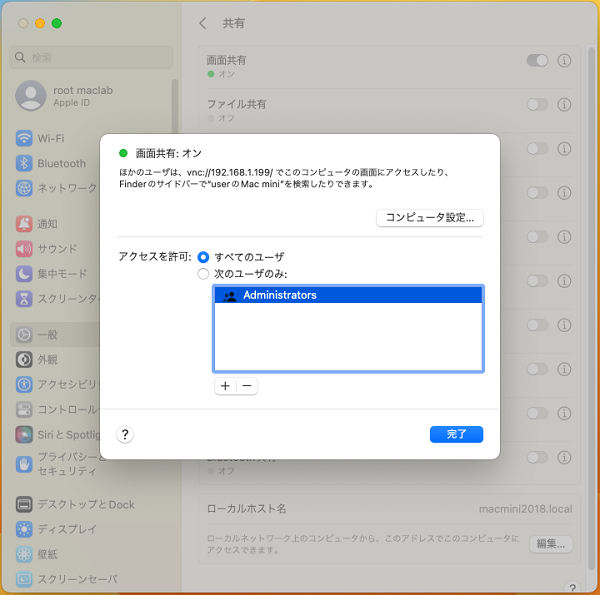Open the スクリーンタイム hourglass icon
600x595 pixels.
pos(24,298)
